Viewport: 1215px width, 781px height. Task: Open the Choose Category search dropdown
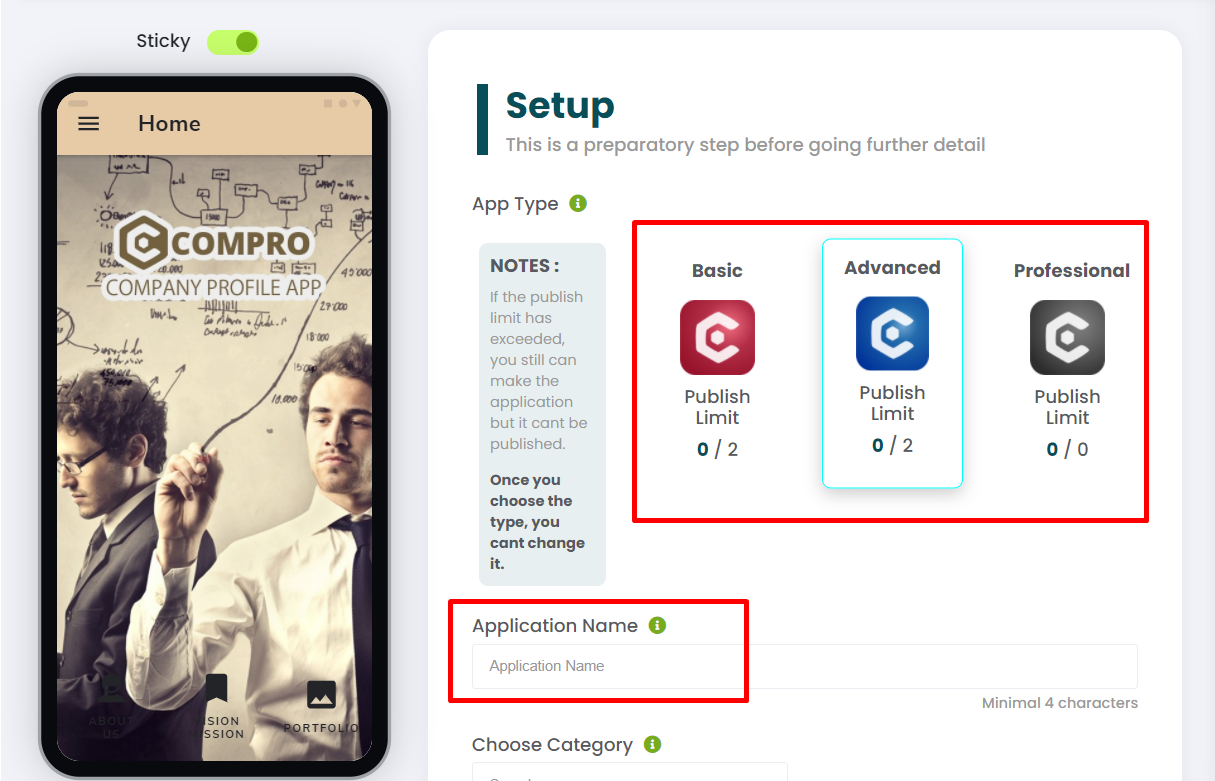(630, 772)
